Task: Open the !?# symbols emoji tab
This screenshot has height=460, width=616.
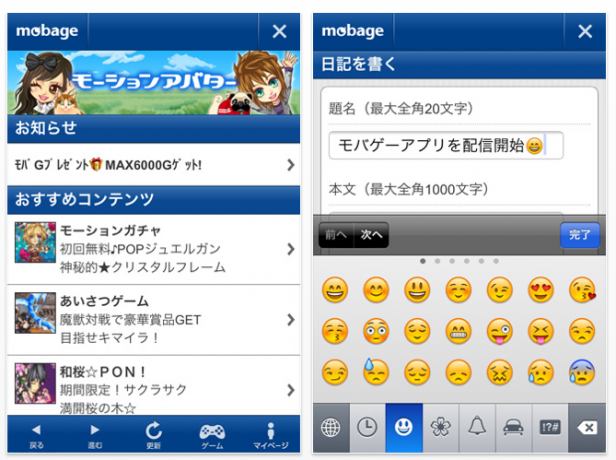Action: [550, 427]
